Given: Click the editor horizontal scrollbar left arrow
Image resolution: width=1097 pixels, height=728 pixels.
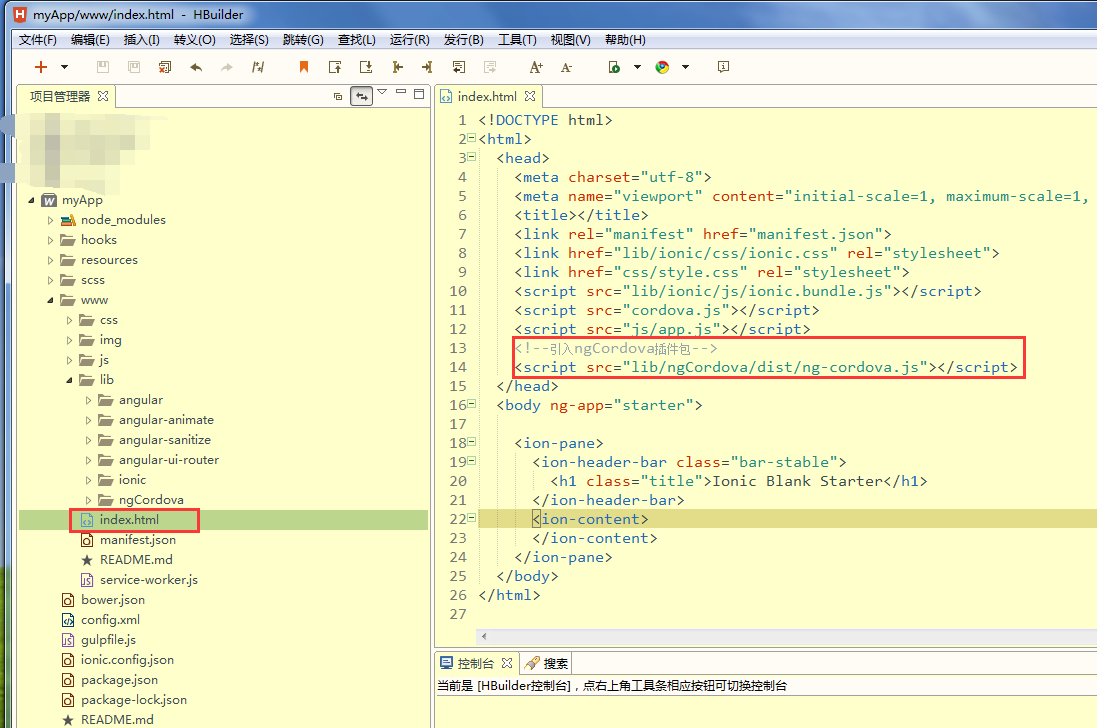Looking at the screenshot, I should click(483, 636).
